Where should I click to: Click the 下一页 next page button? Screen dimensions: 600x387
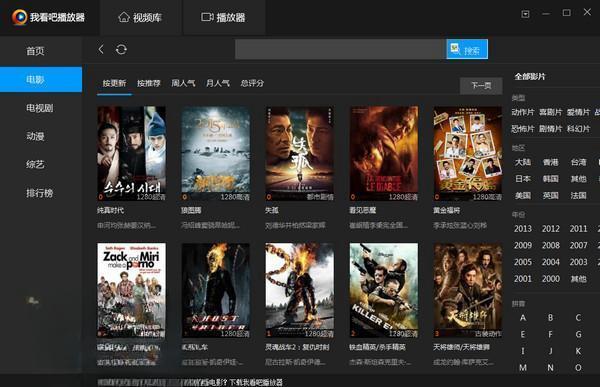(x=481, y=85)
